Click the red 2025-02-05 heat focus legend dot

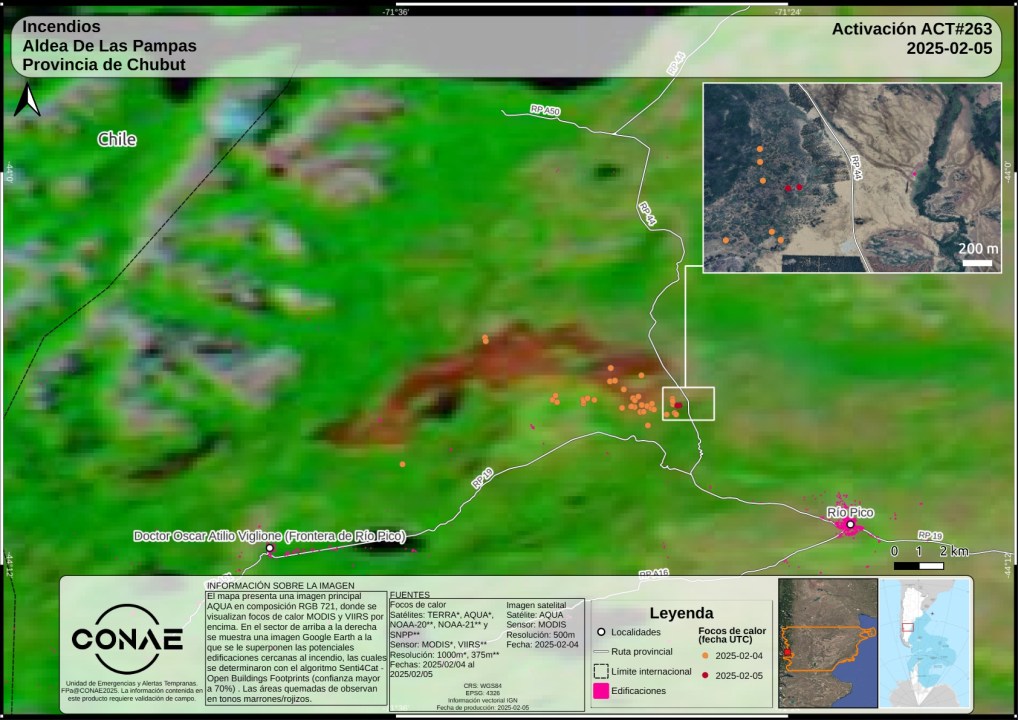click(703, 675)
